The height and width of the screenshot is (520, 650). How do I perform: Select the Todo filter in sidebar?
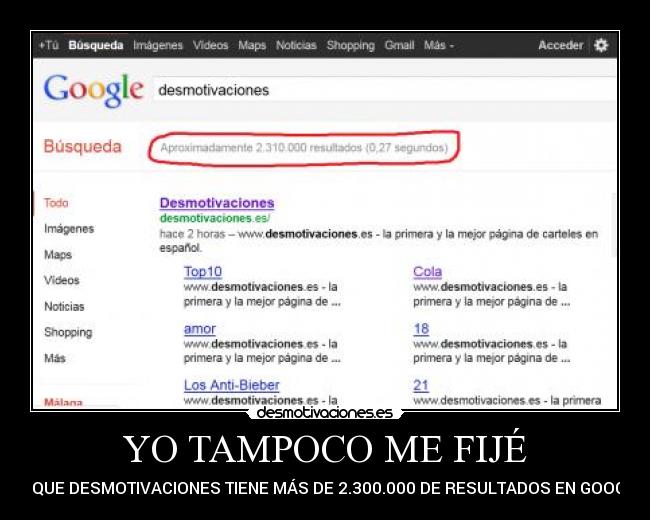[x=56, y=203]
